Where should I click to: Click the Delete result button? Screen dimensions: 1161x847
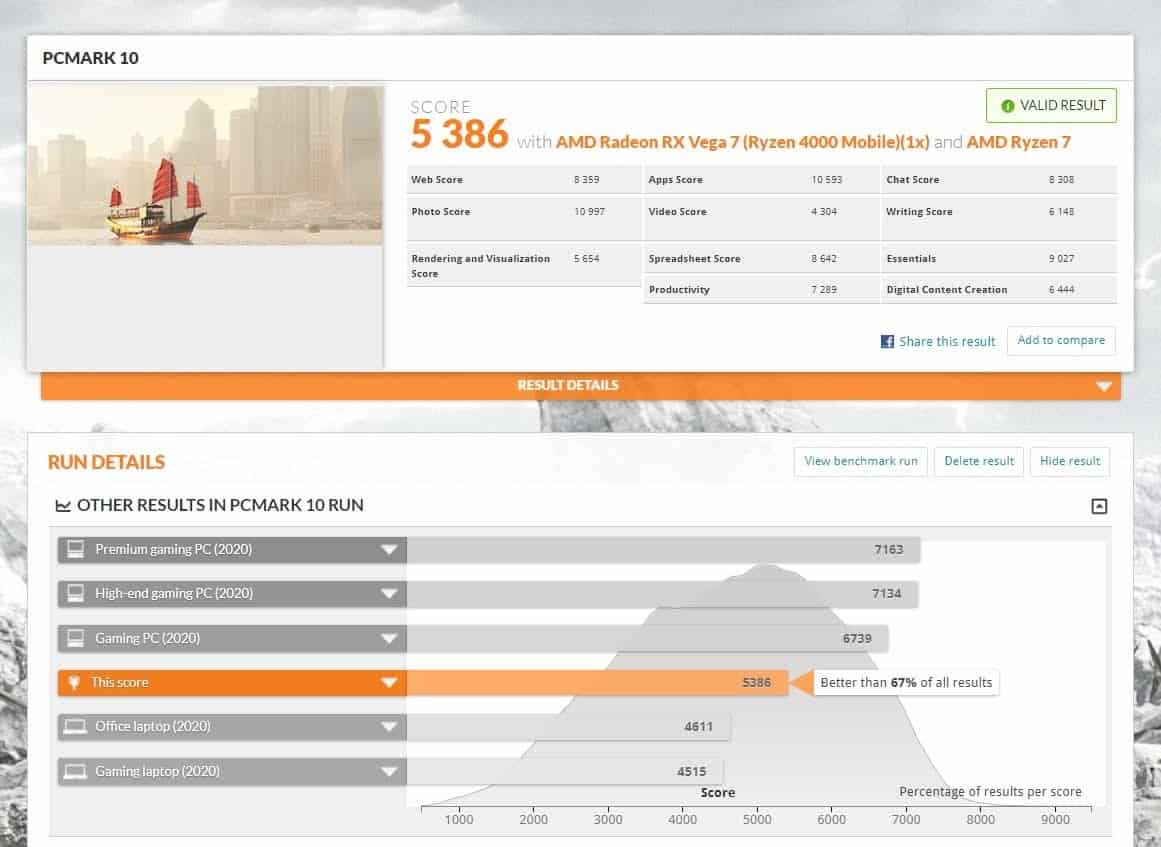pyautogui.click(x=979, y=461)
